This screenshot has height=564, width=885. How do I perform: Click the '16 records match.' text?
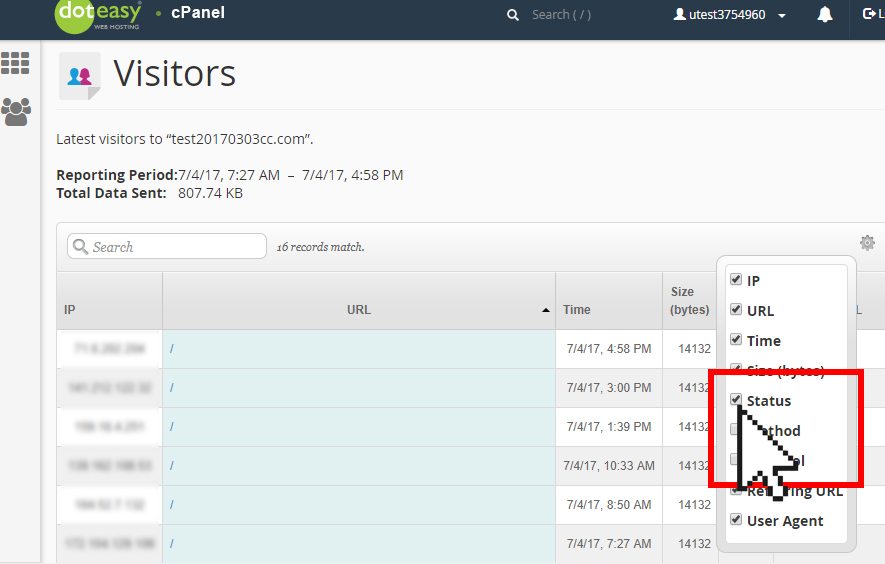tap(320, 247)
